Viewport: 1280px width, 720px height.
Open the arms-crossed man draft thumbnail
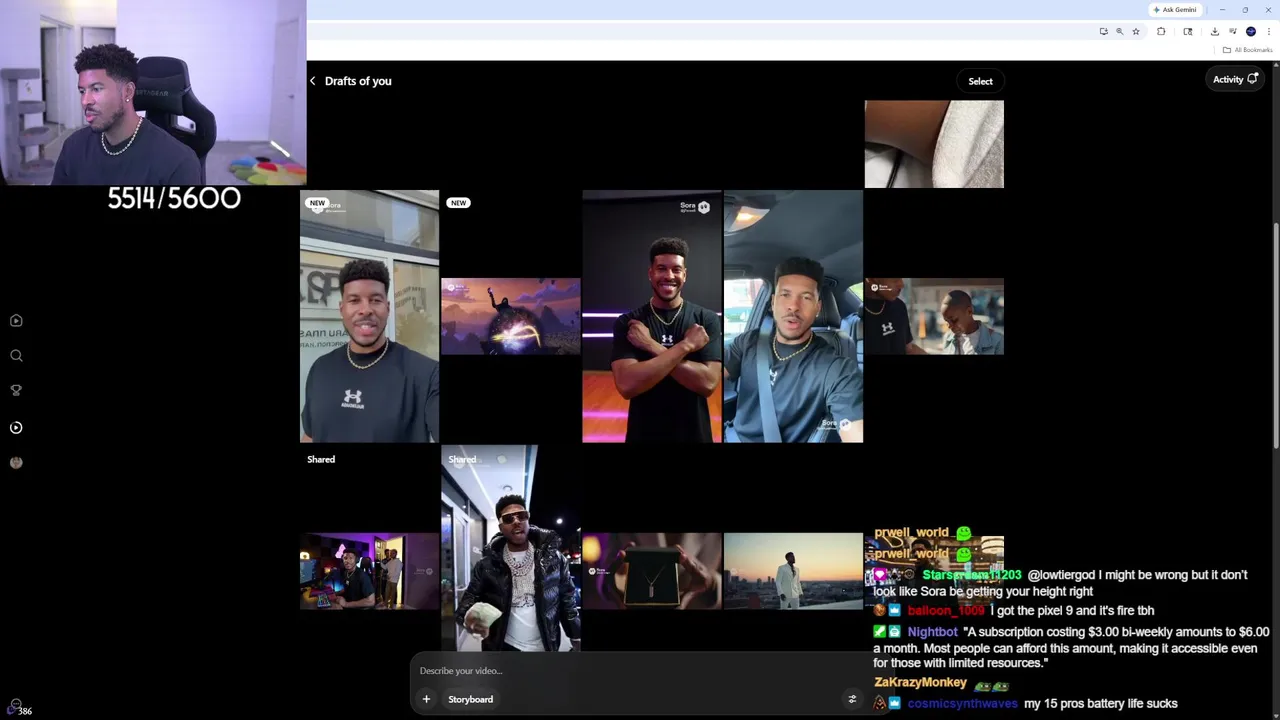652,316
